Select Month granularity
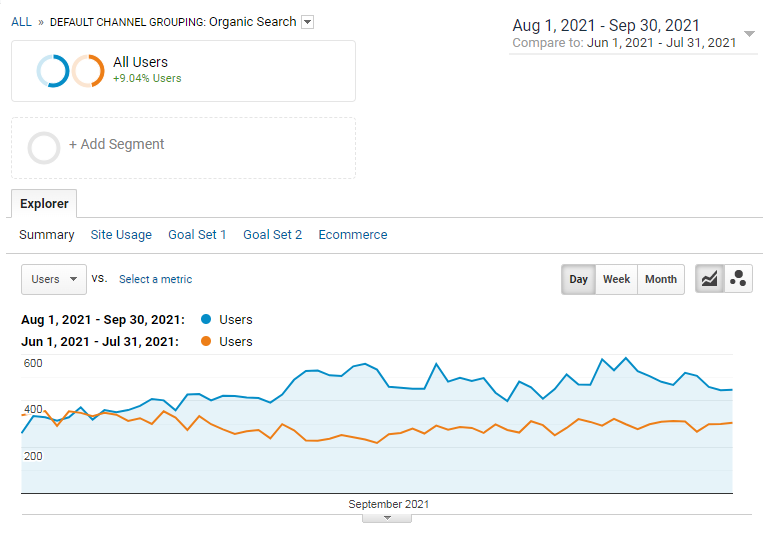 click(x=661, y=279)
